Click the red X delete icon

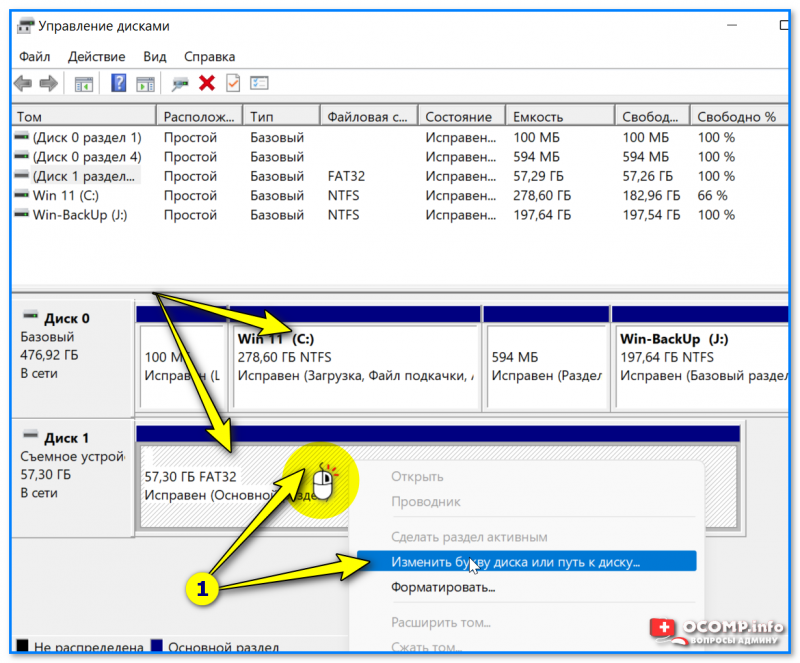tap(207, 83)
